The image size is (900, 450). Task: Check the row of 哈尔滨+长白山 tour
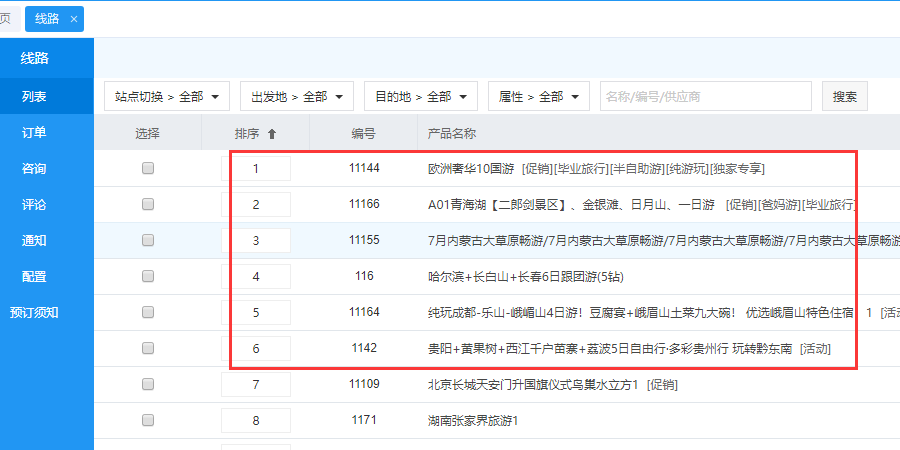(x=148, y=276)
